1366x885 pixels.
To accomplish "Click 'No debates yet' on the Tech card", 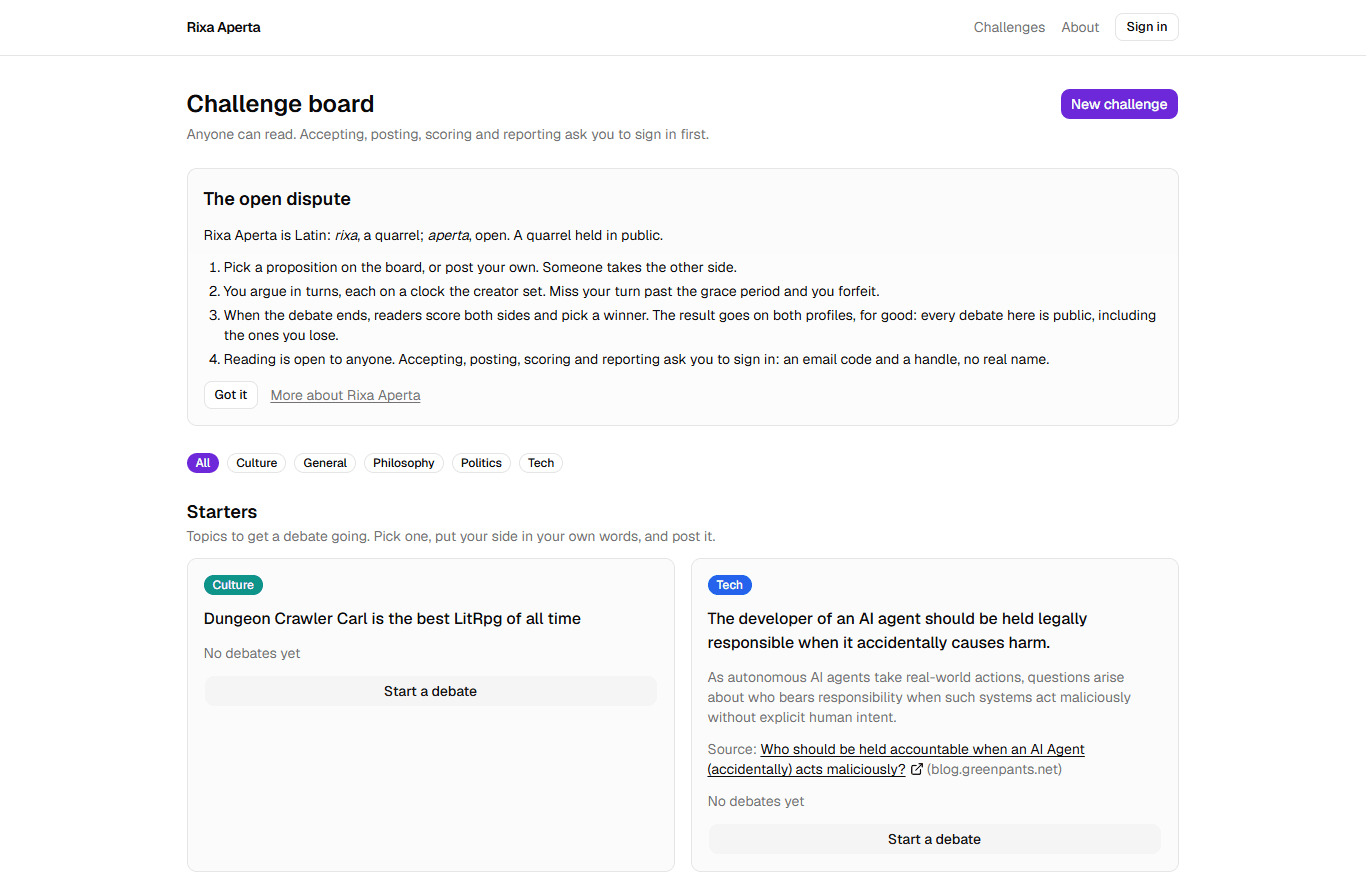I will (x=756, y=801).
